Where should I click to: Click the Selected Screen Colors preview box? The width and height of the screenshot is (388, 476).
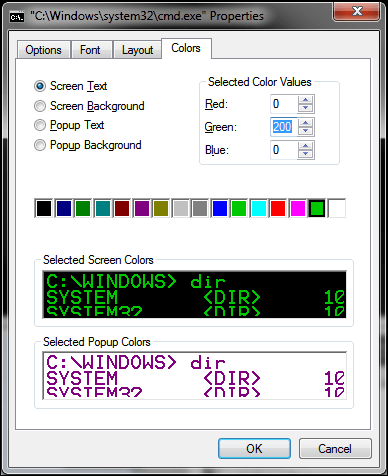pyautogui.click(x=195, y=295)
